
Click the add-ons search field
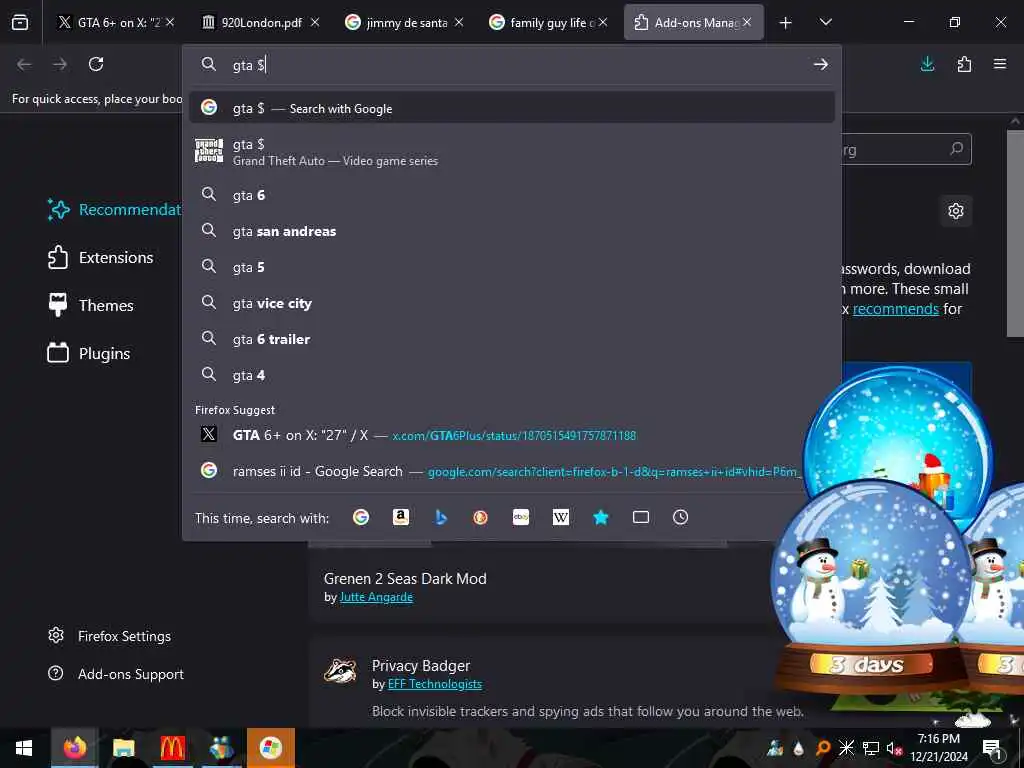click(x=904, y=150)
